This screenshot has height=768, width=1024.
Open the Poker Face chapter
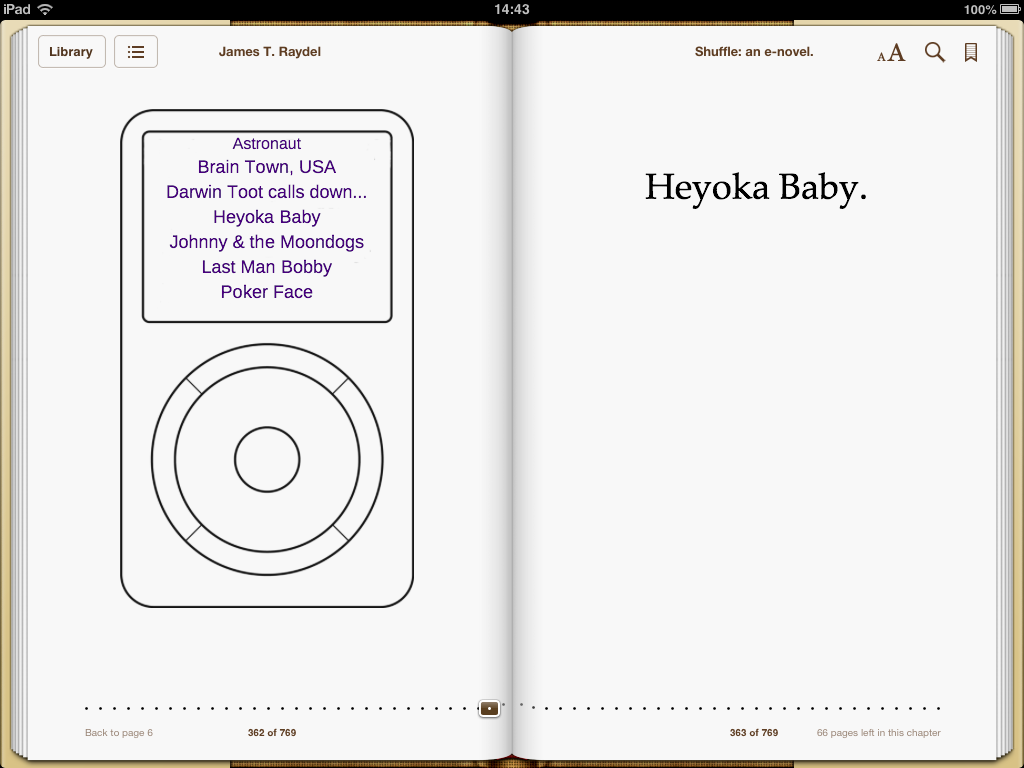tap(266, 292)
